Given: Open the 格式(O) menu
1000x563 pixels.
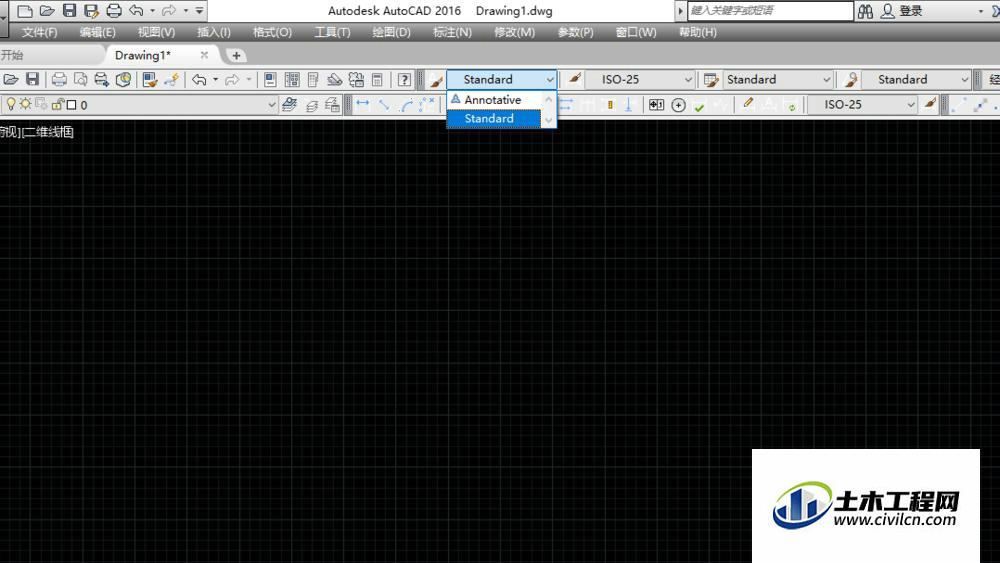Looking at the screenshot, I should coord(272,32).
